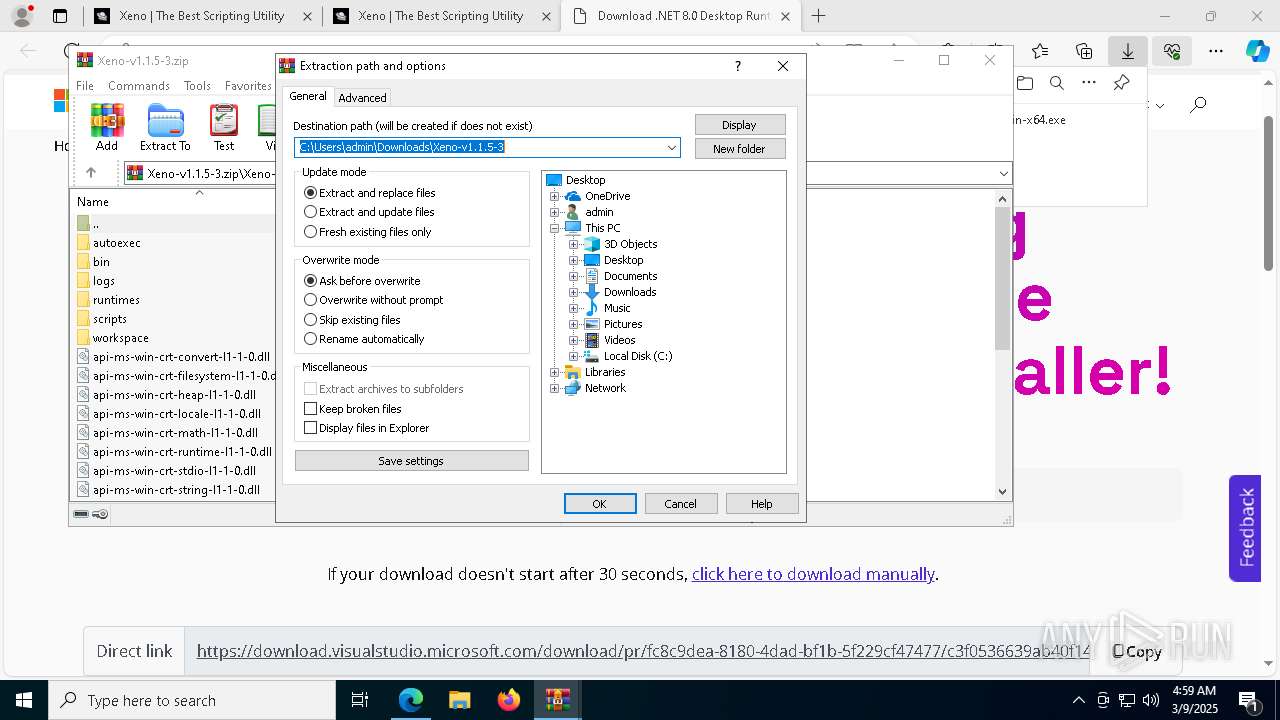
Task: Select OneDrive in the folder tree
Action: pos(607,196)
